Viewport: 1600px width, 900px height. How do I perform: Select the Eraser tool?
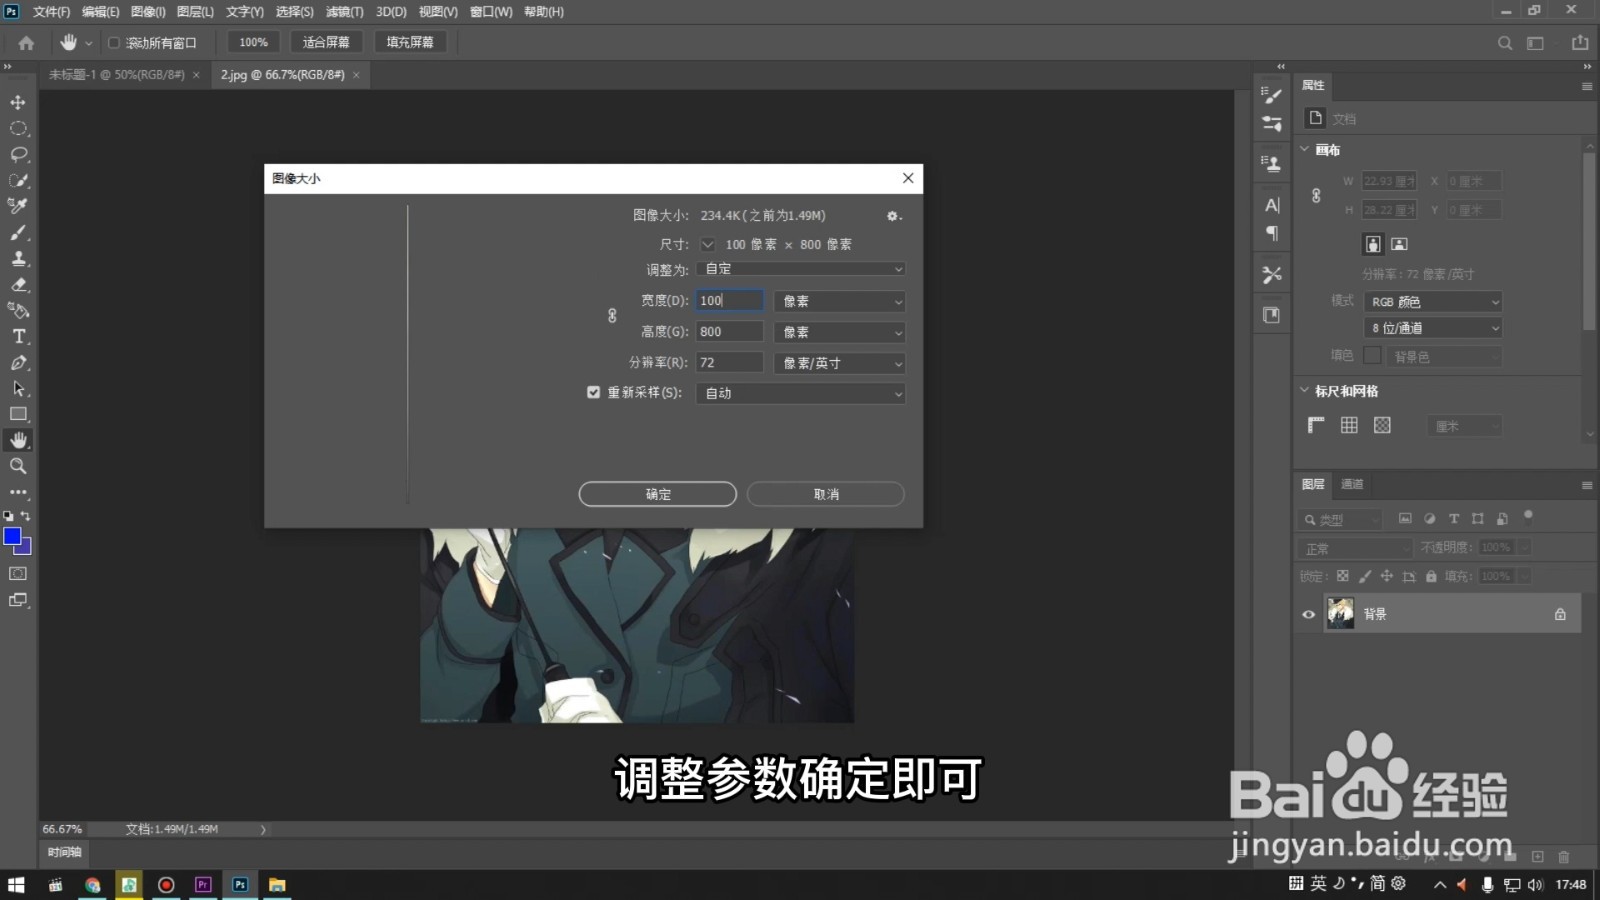(x=18, y=284)
